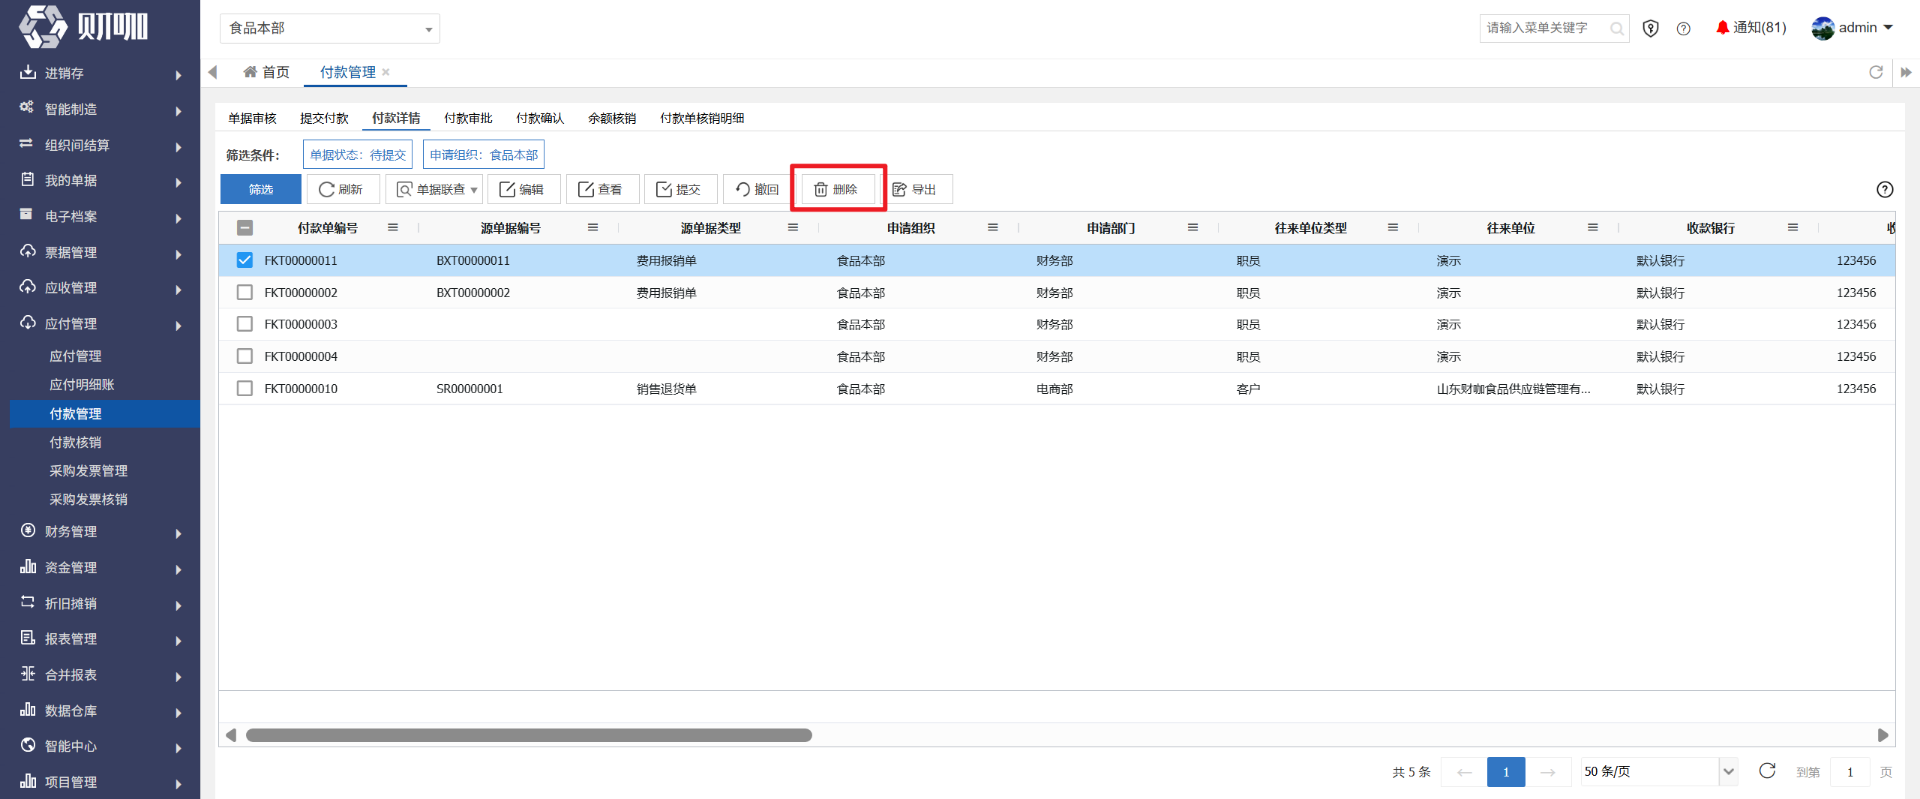Image resolution: width=1920 pixels, height=799 pixels.
Task: Click the 撤回 button
Action: point(757,189)
